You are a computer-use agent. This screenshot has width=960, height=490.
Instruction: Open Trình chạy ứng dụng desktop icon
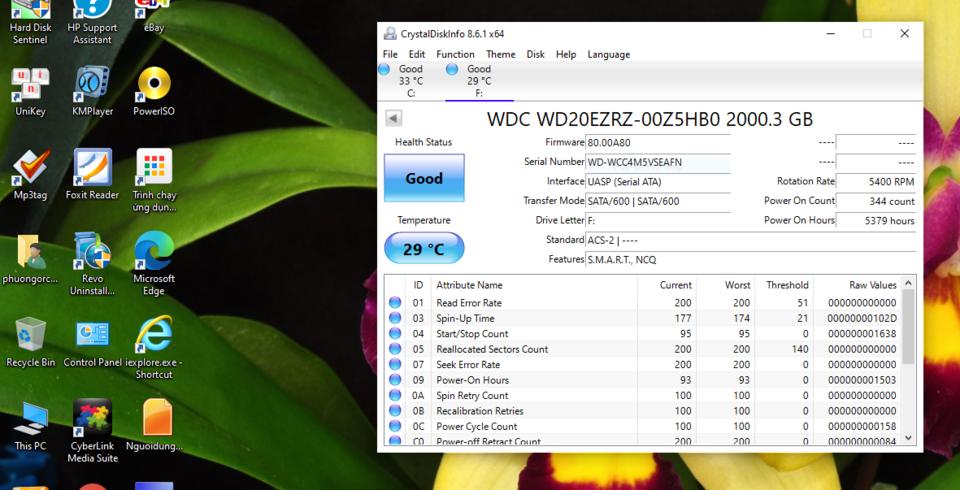tap(154, 181)
